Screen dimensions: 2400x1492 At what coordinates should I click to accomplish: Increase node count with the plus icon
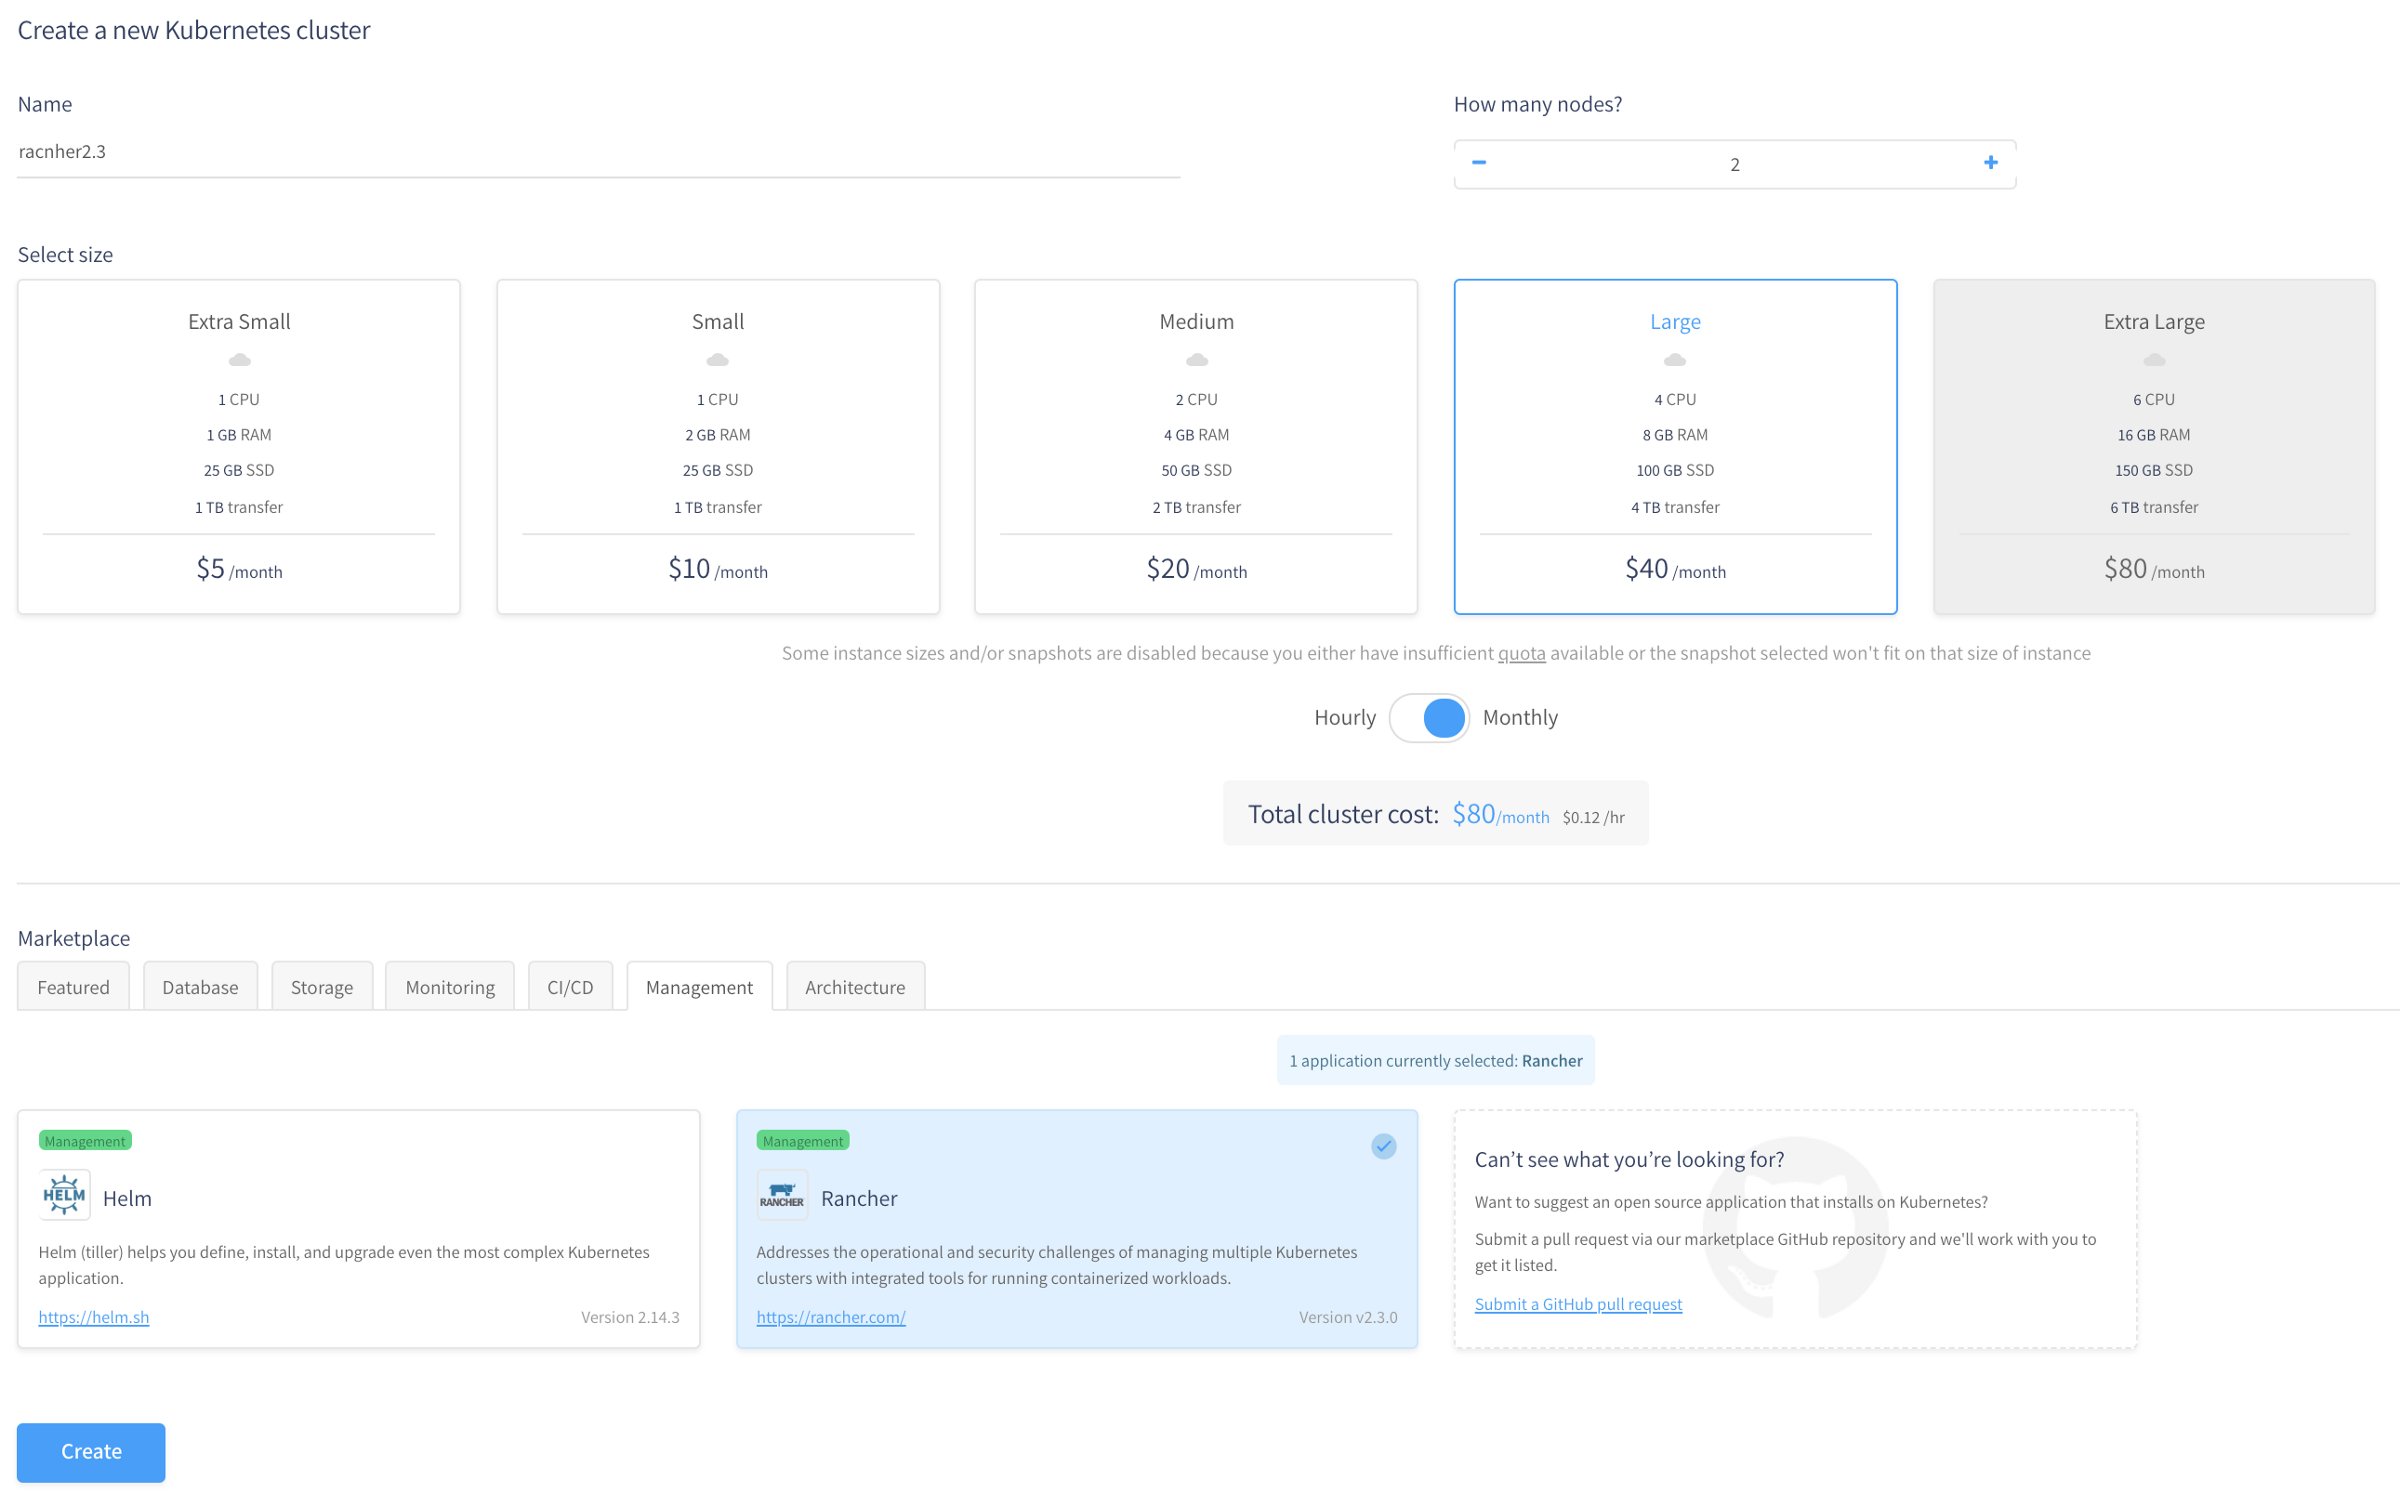[1990, 161]
